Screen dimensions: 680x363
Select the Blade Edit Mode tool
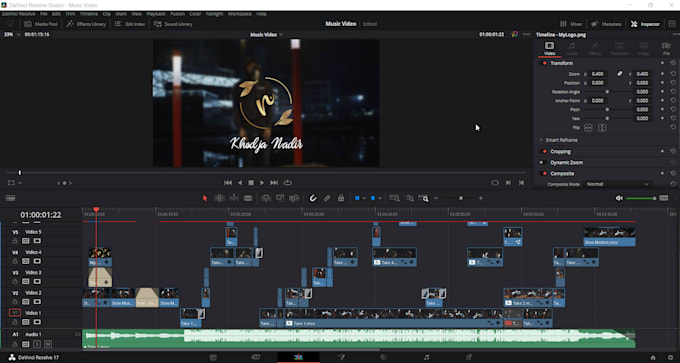coord(248,198)
